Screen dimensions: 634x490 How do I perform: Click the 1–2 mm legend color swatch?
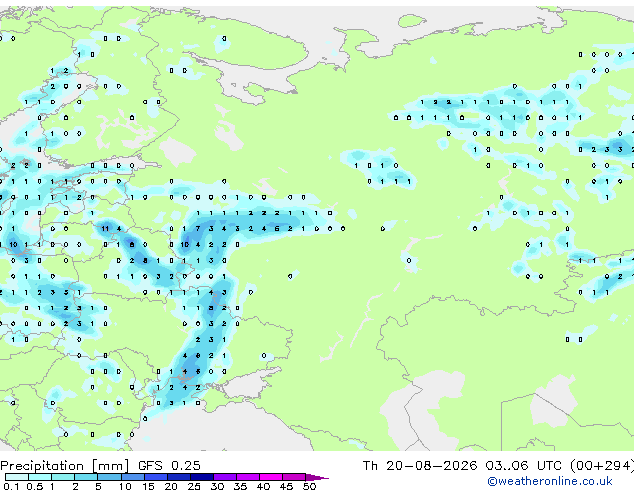[63, 477]
